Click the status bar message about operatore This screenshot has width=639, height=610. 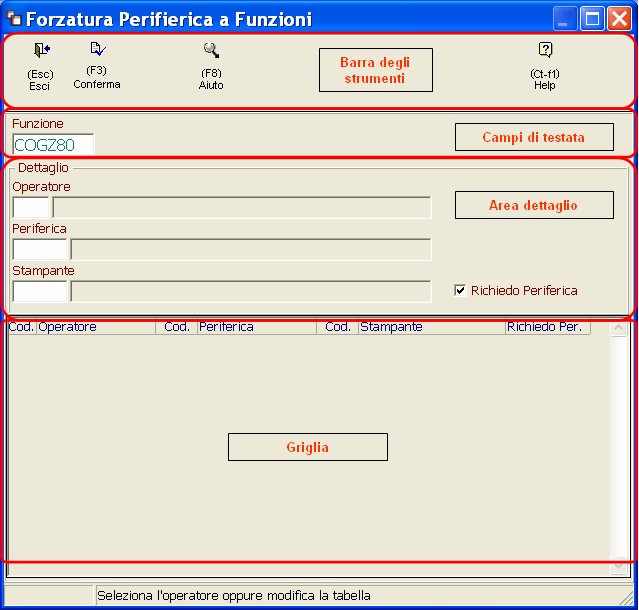(x=234, y=595)
